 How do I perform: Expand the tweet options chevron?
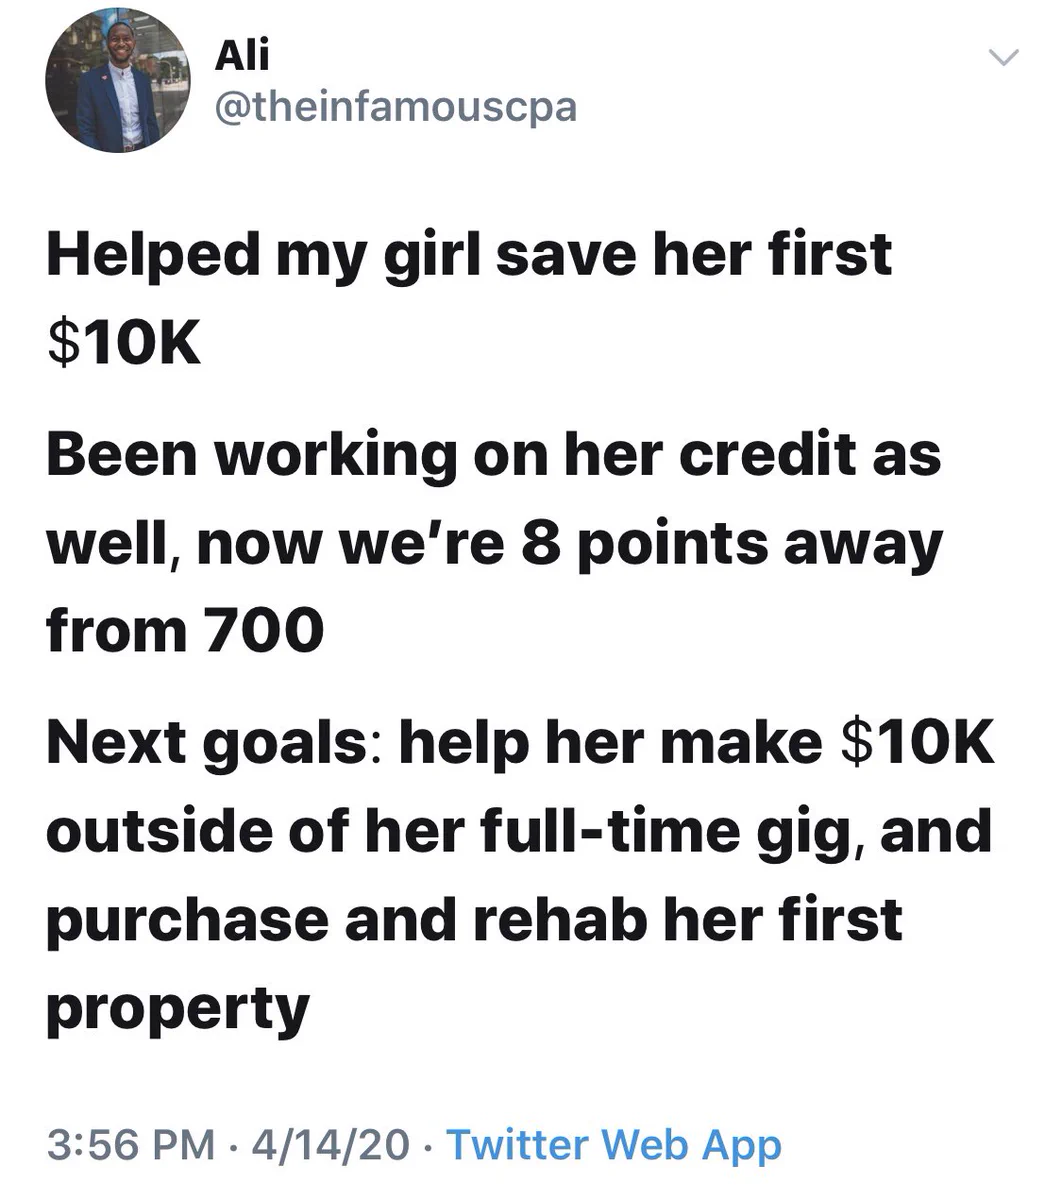(x=1003, y=58)
